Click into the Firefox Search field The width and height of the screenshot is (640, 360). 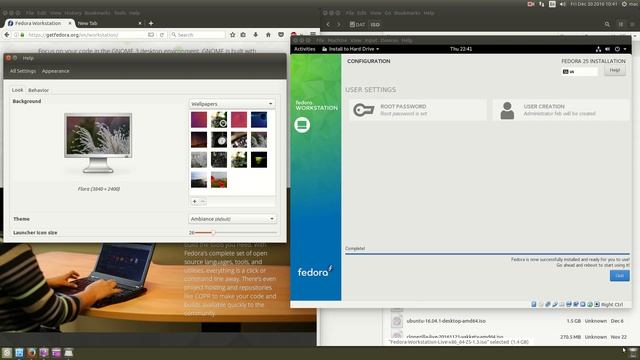pyautogui.click(x=198, y=35)
